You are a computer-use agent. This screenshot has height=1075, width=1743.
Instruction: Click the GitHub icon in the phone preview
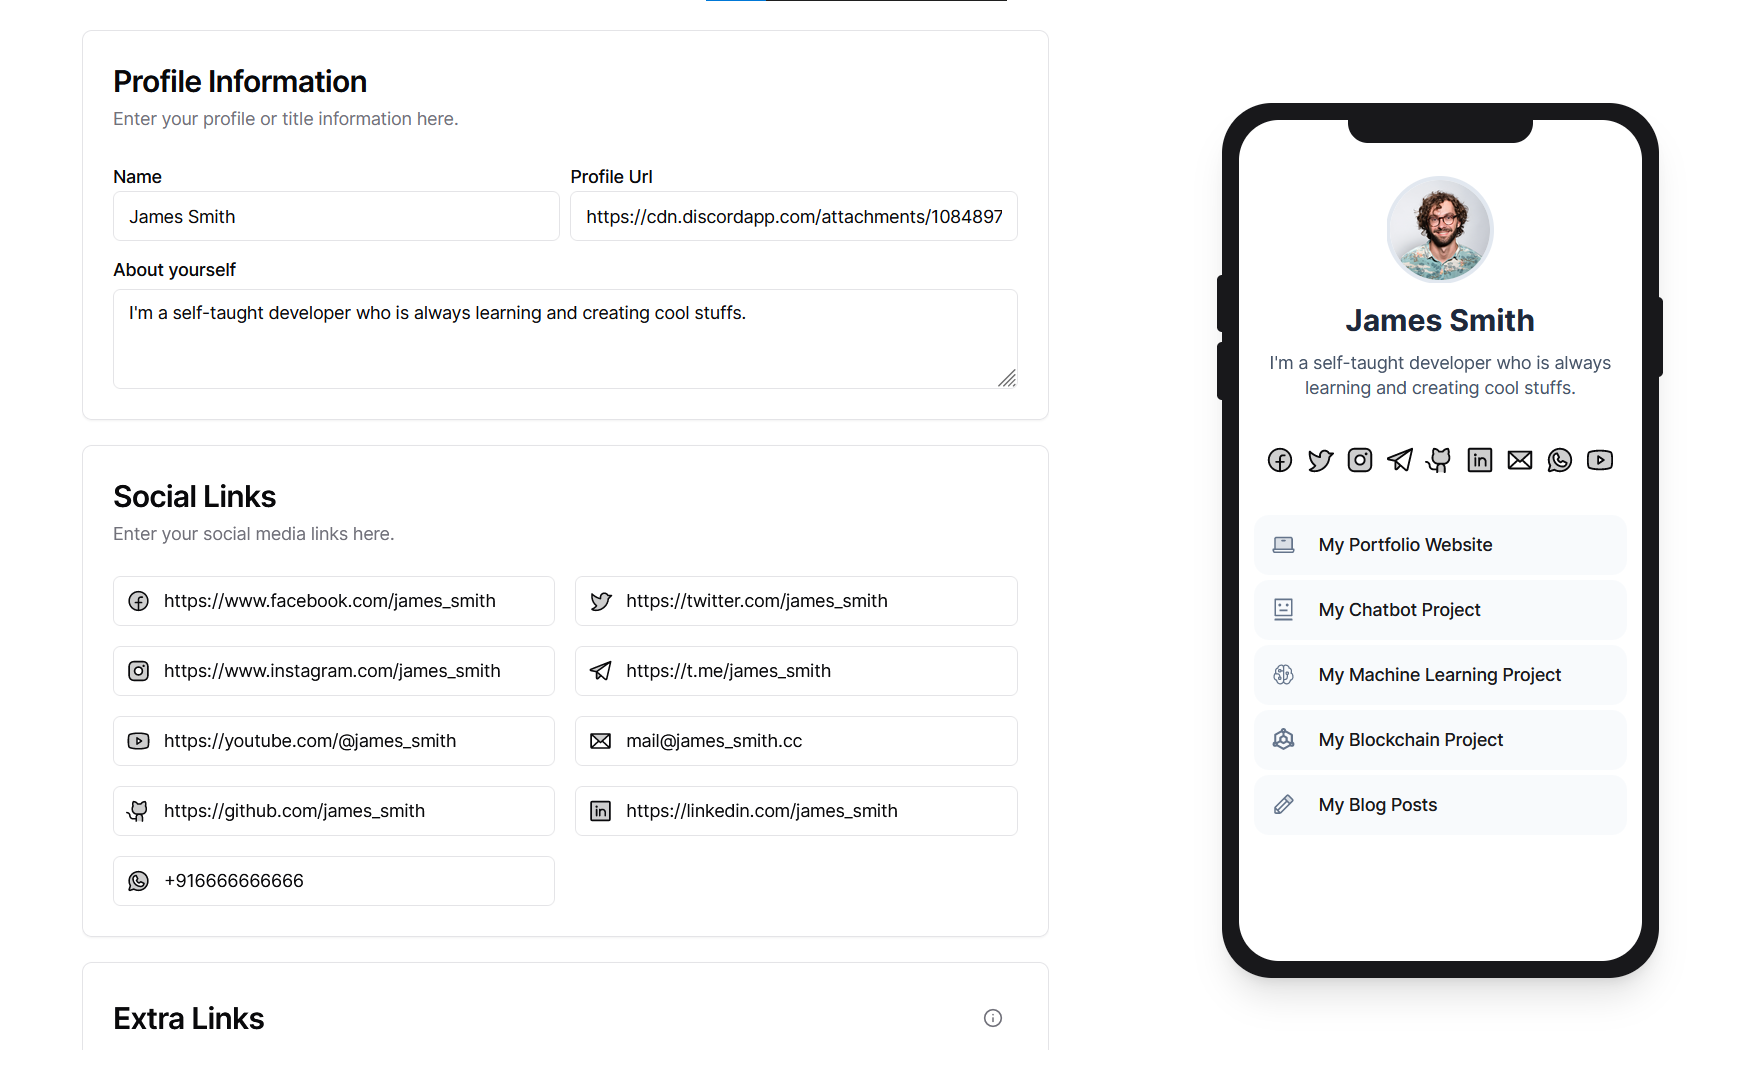coord(1440,460)
